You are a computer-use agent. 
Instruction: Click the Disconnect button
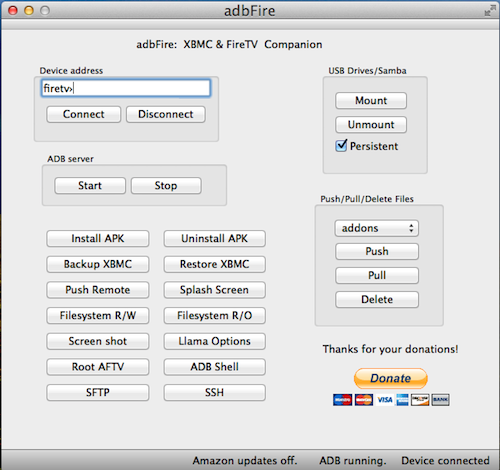pos(166,114)
